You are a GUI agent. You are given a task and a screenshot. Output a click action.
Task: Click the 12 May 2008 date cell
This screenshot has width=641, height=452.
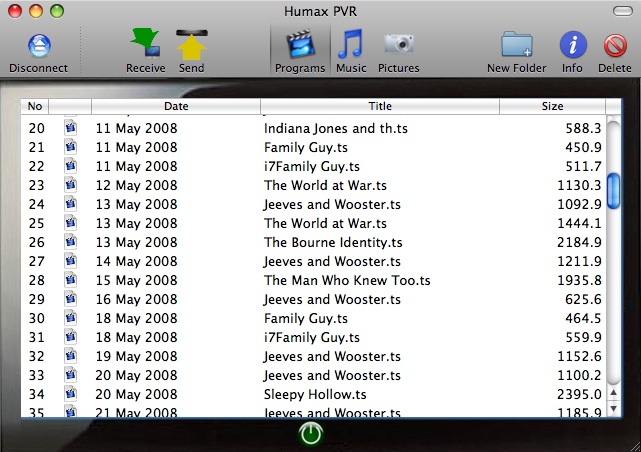tap(137, 185)
